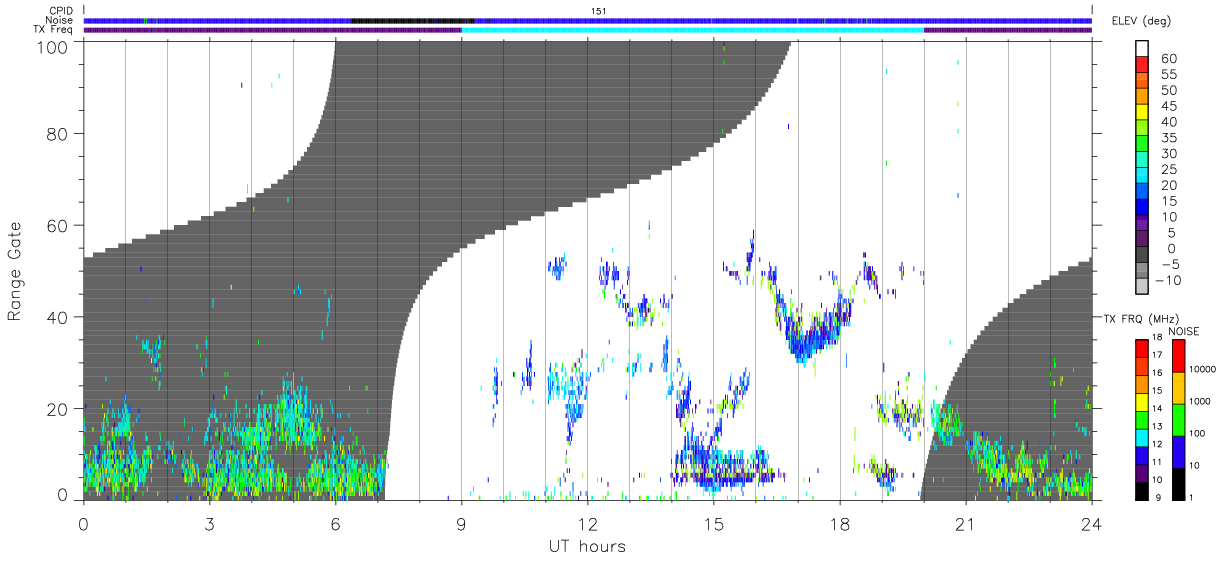The image size is (1228, 567).
Task: Pick the black swatch of the NOISE bar
Action: click(1179, 483)
